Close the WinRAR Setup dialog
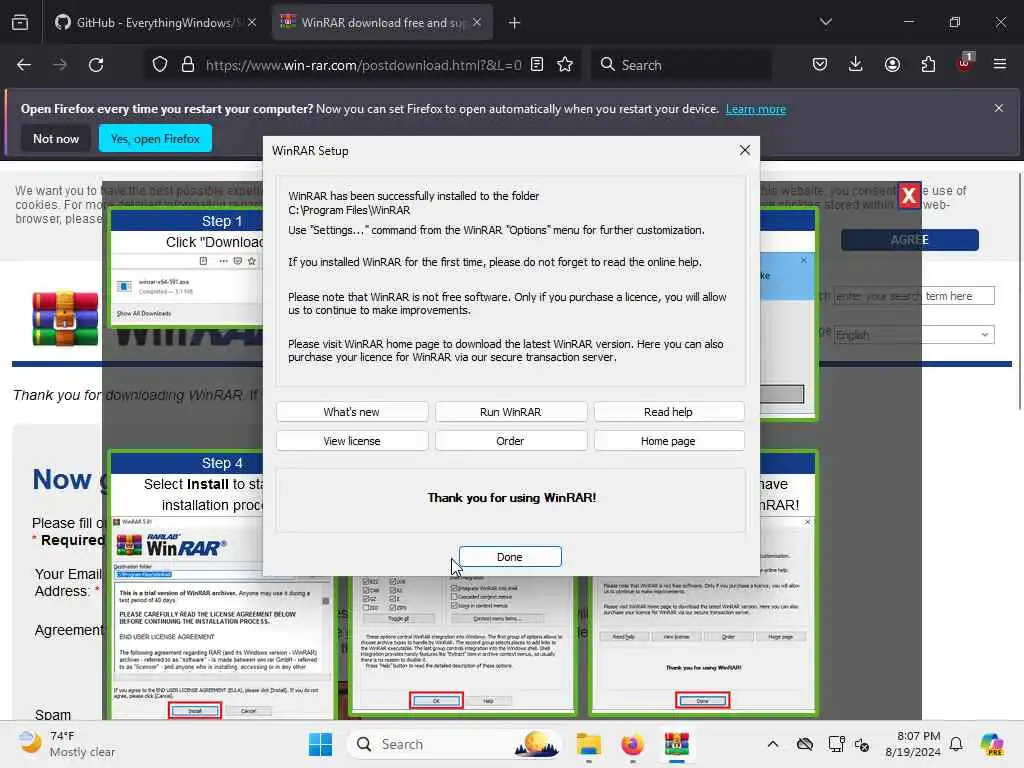Viewport: 1024px width, 768px height. [744, 150]
